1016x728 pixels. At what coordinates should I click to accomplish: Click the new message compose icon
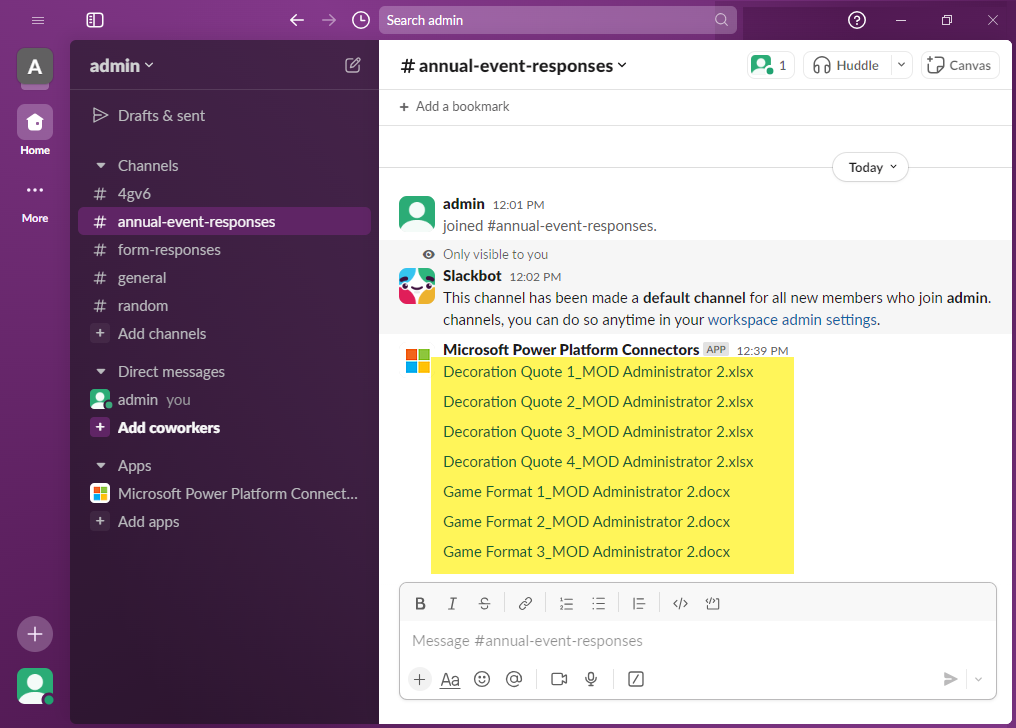click(353, 65)
